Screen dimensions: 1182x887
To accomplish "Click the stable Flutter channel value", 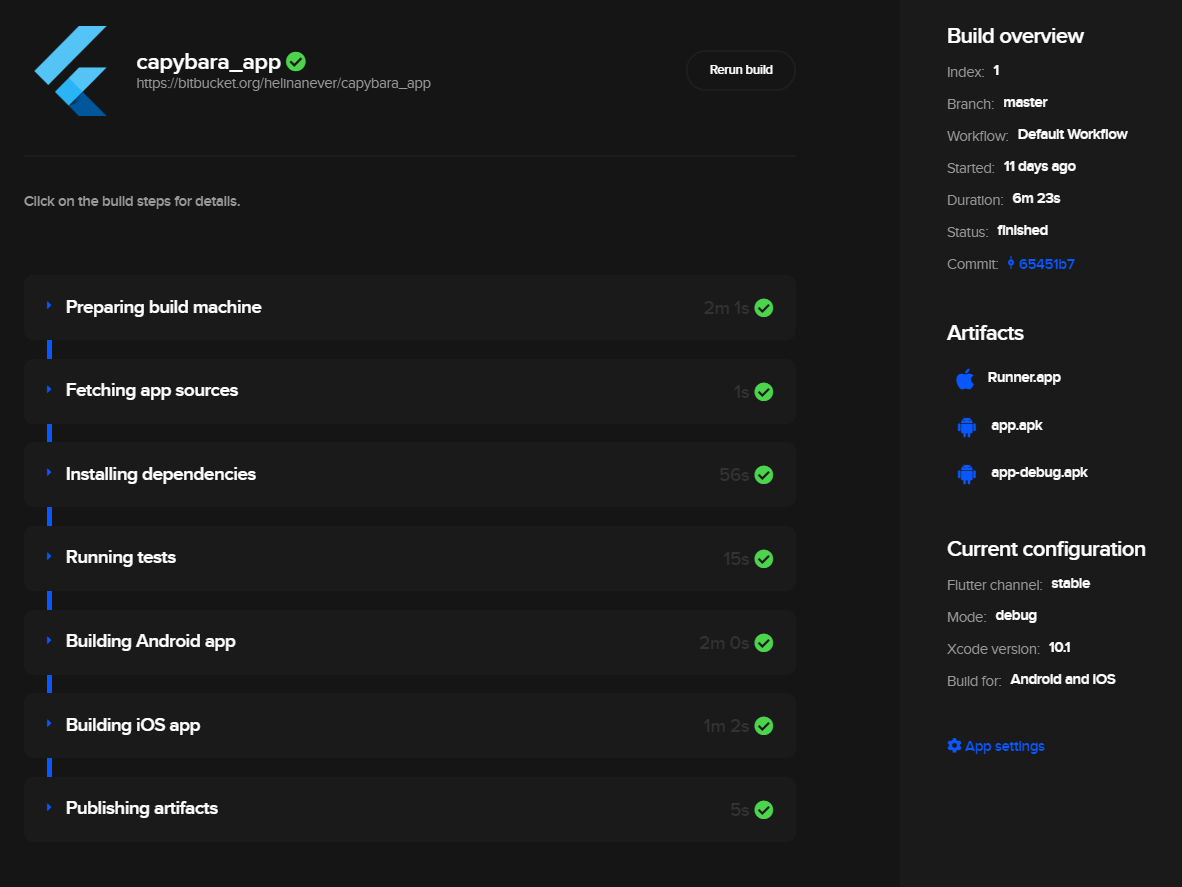I will coord(1070,583).
